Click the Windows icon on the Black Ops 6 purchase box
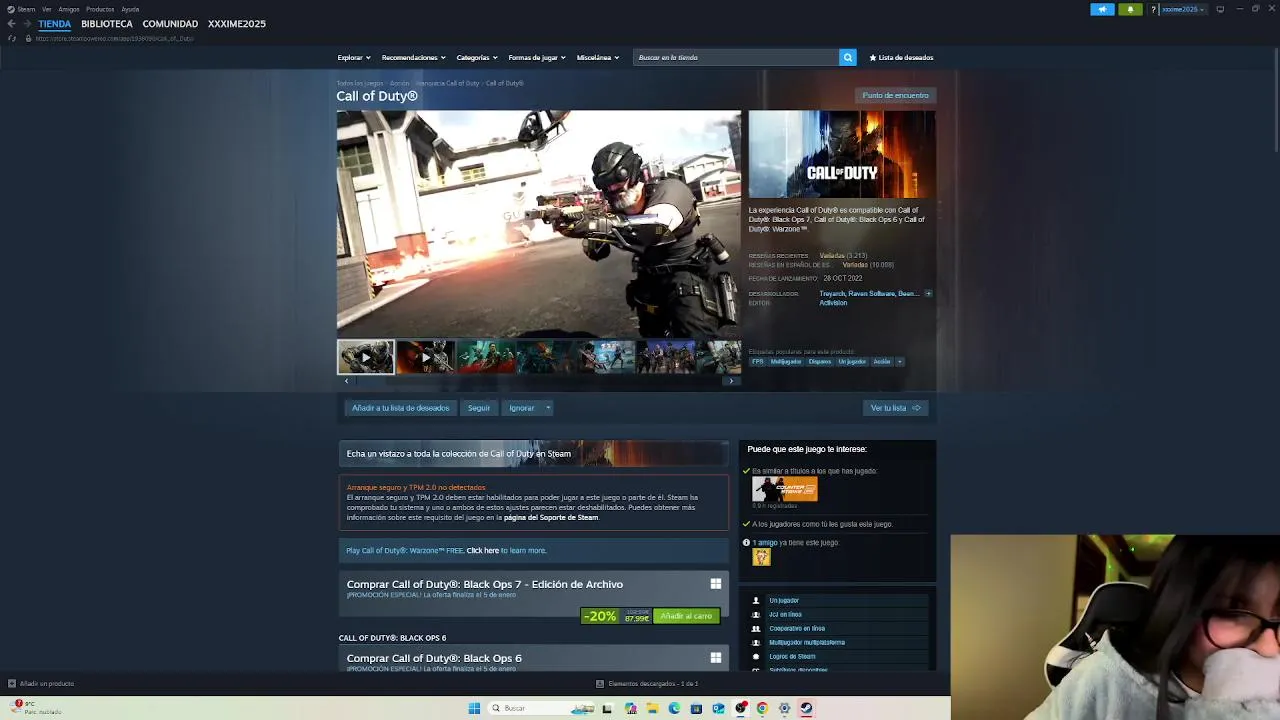 (715, 658)
